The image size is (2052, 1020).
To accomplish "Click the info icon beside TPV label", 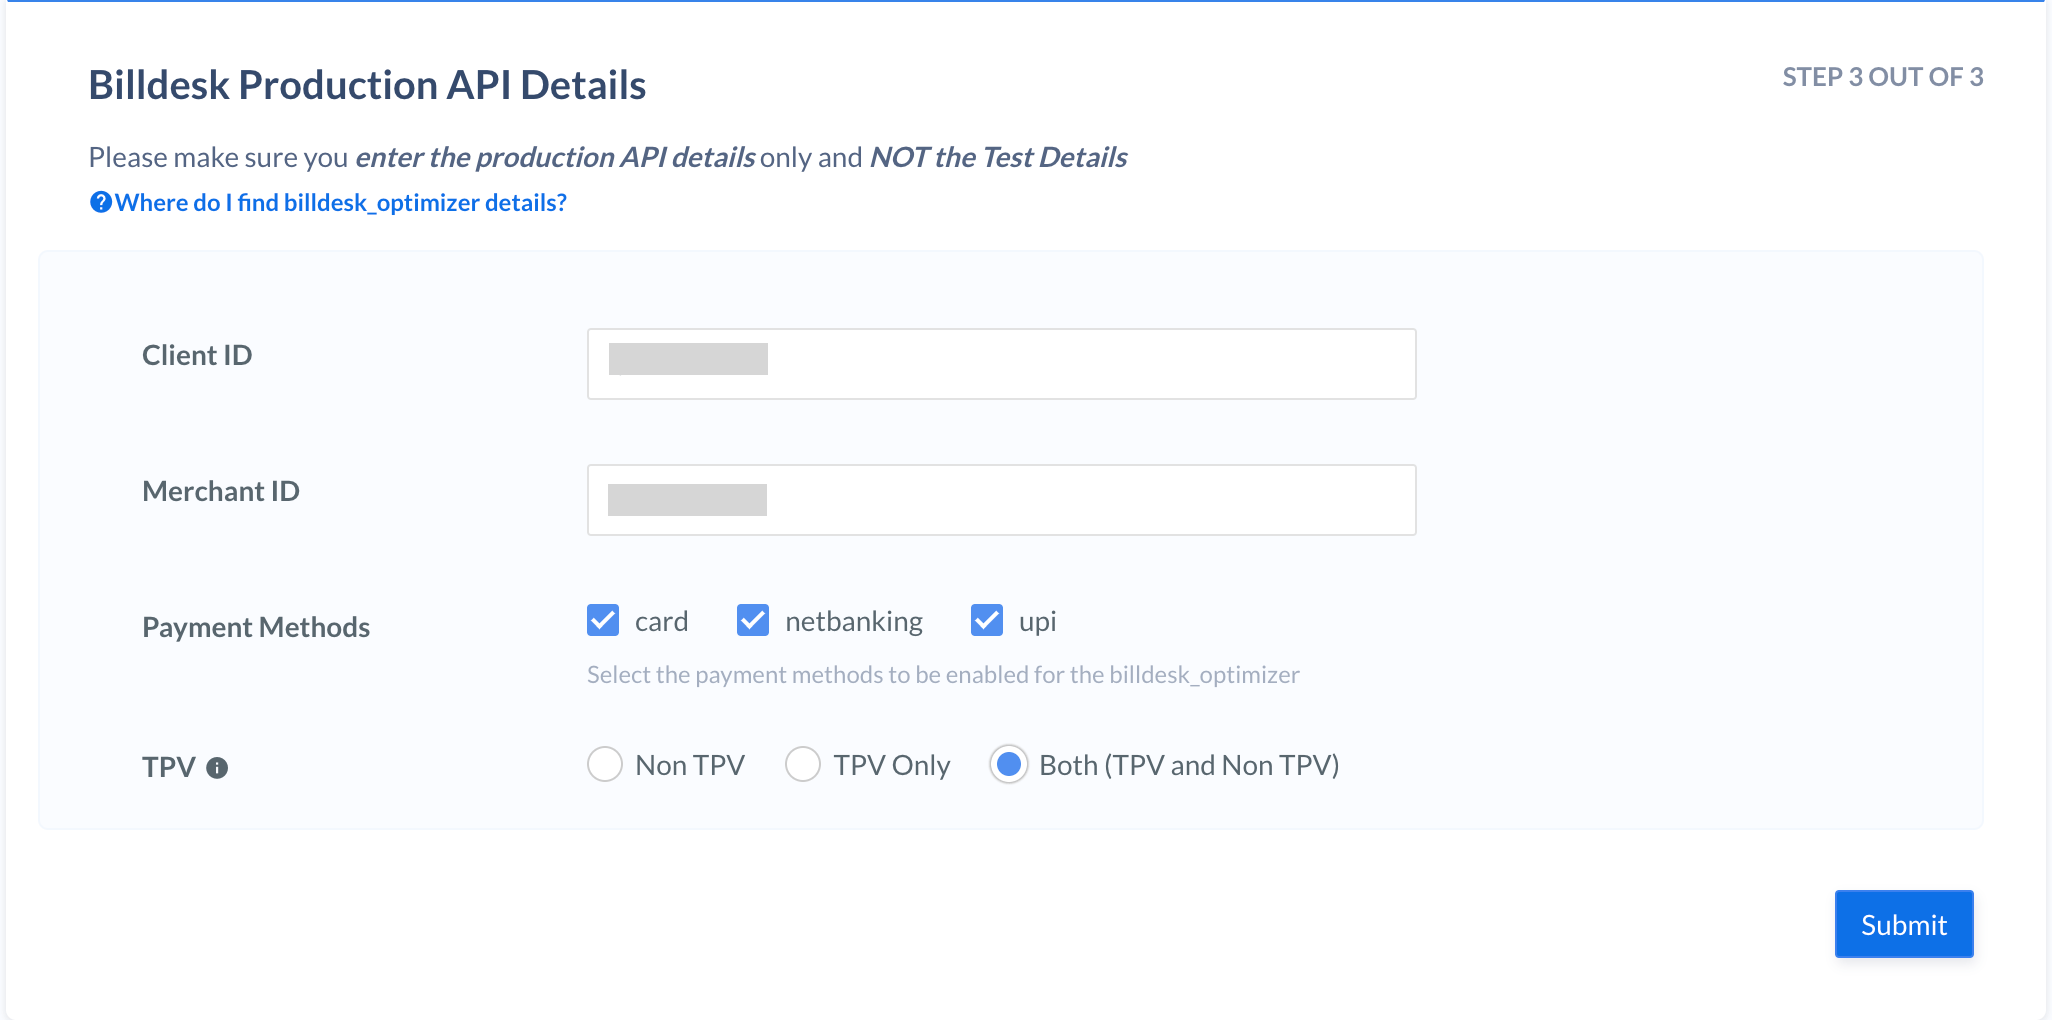I will [219, 768].
